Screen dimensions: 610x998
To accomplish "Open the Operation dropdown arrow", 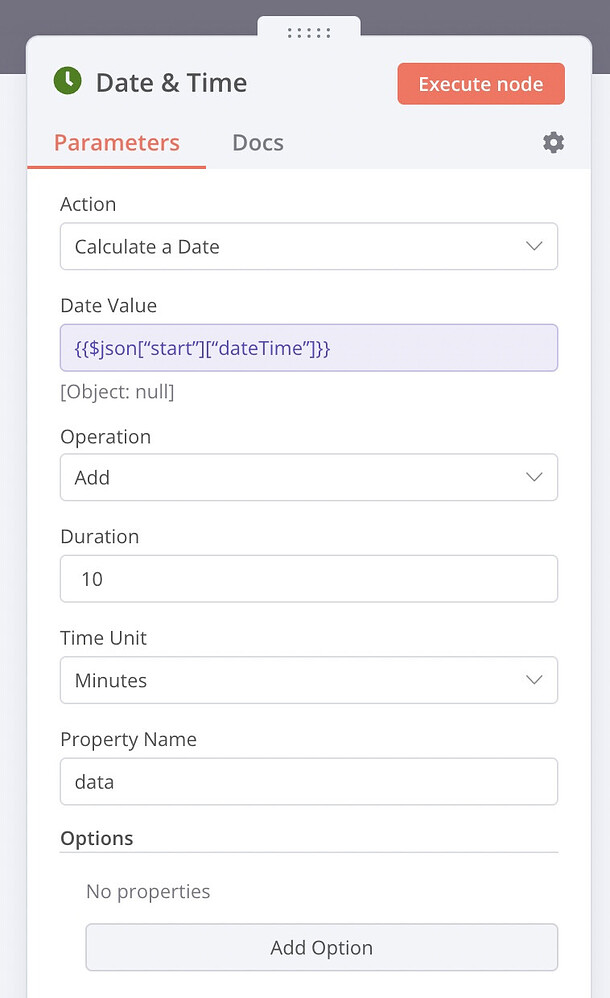I will (x=534, y=478).
